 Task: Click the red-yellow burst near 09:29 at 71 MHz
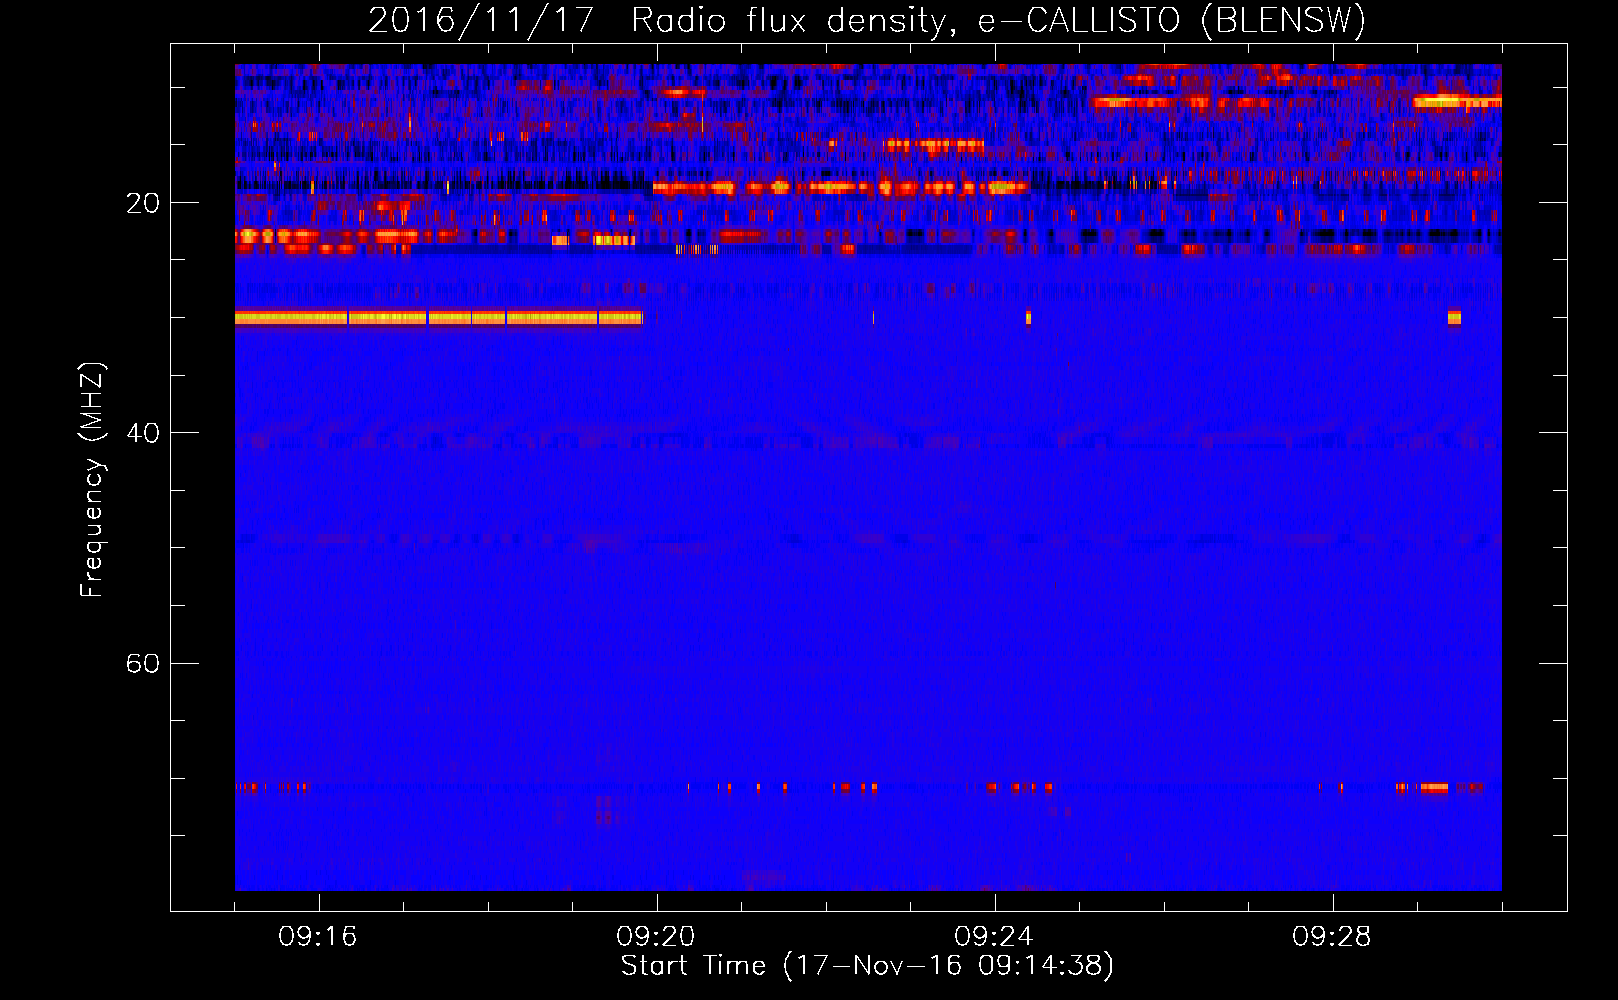[x=1434, y=788]
